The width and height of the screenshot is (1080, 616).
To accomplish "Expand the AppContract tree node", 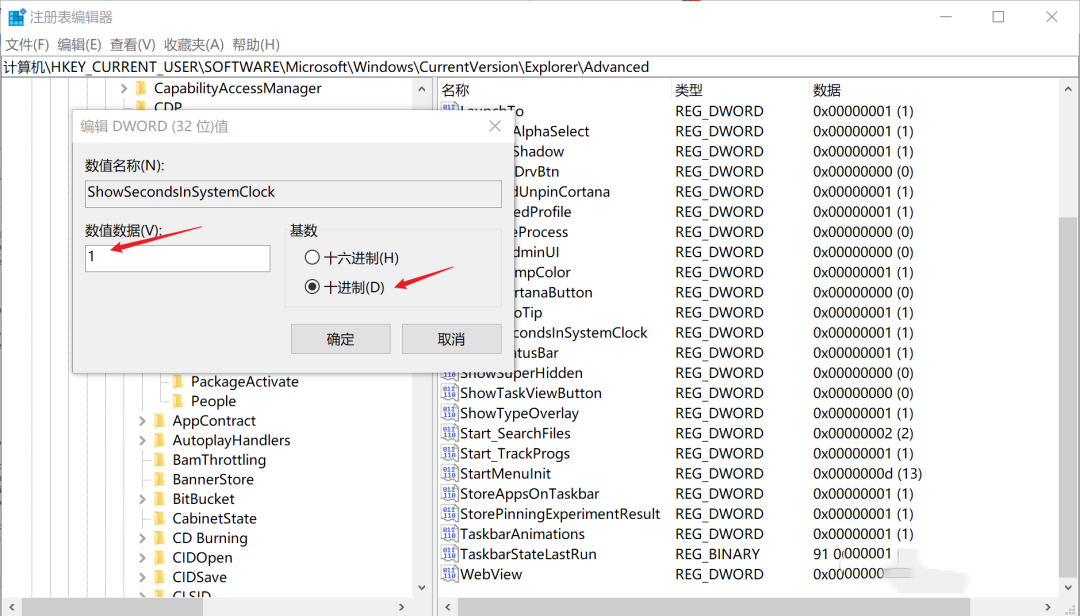I will pyautogui.click(x=142, y=421).
